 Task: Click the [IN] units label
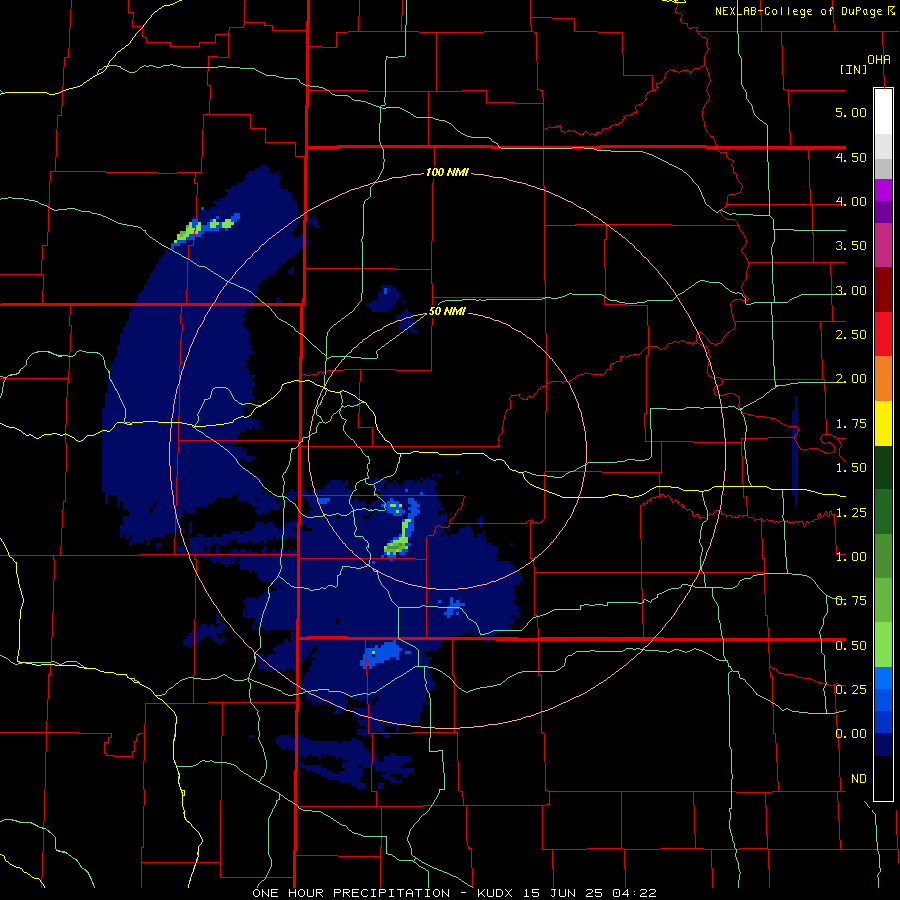[854, 69]
